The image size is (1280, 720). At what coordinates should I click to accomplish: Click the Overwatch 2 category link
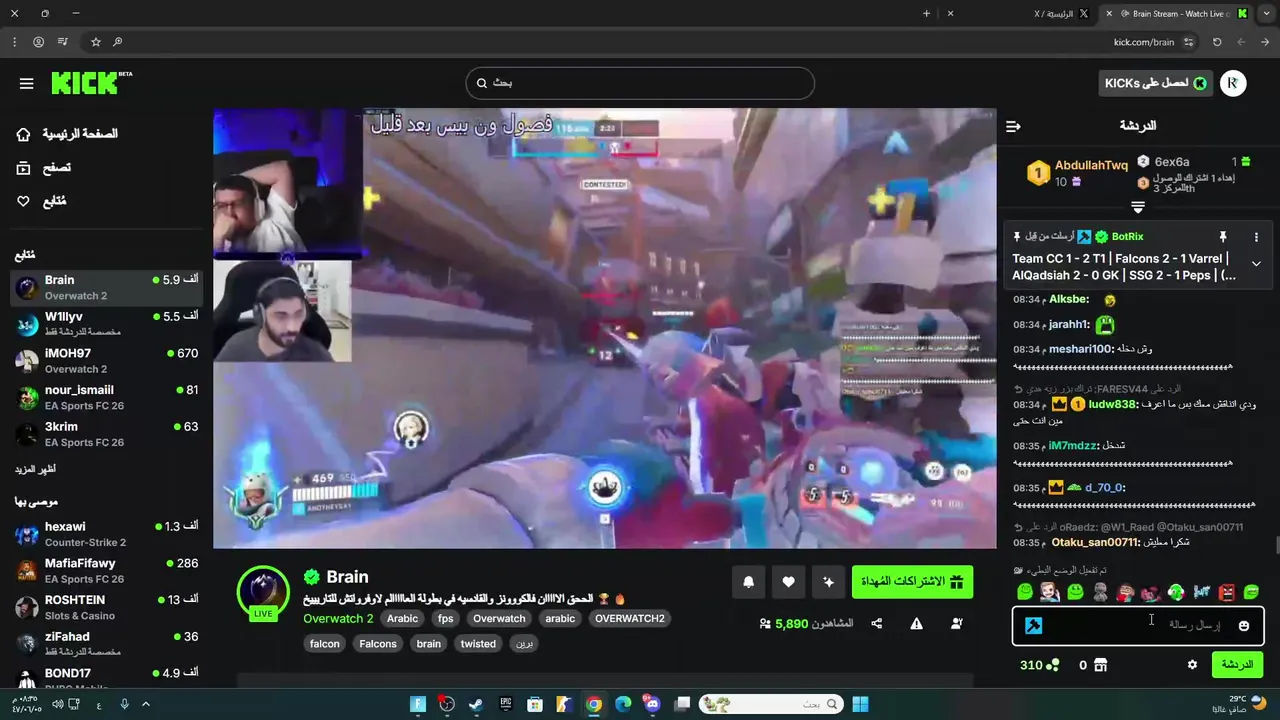(338, 618)
